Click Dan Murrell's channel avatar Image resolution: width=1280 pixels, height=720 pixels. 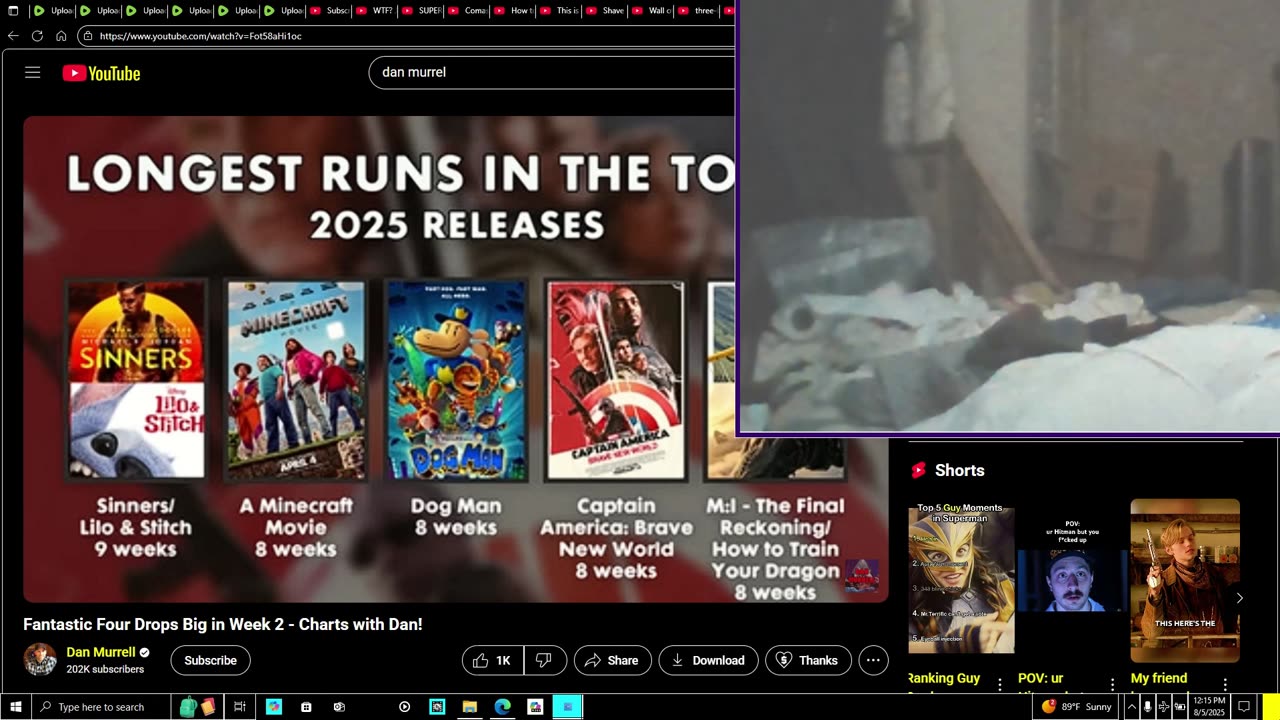click(x=40, y=660)
